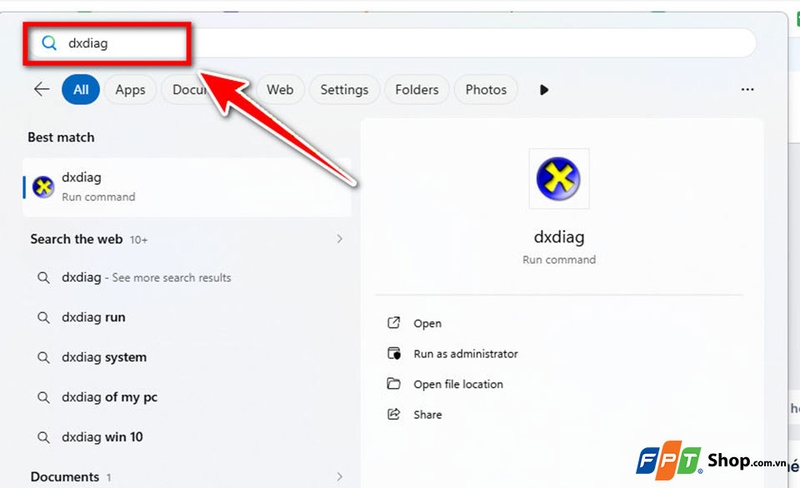The image size is (800, 488).
Task: Click the 'Search the web' heading
Action: 77,239
